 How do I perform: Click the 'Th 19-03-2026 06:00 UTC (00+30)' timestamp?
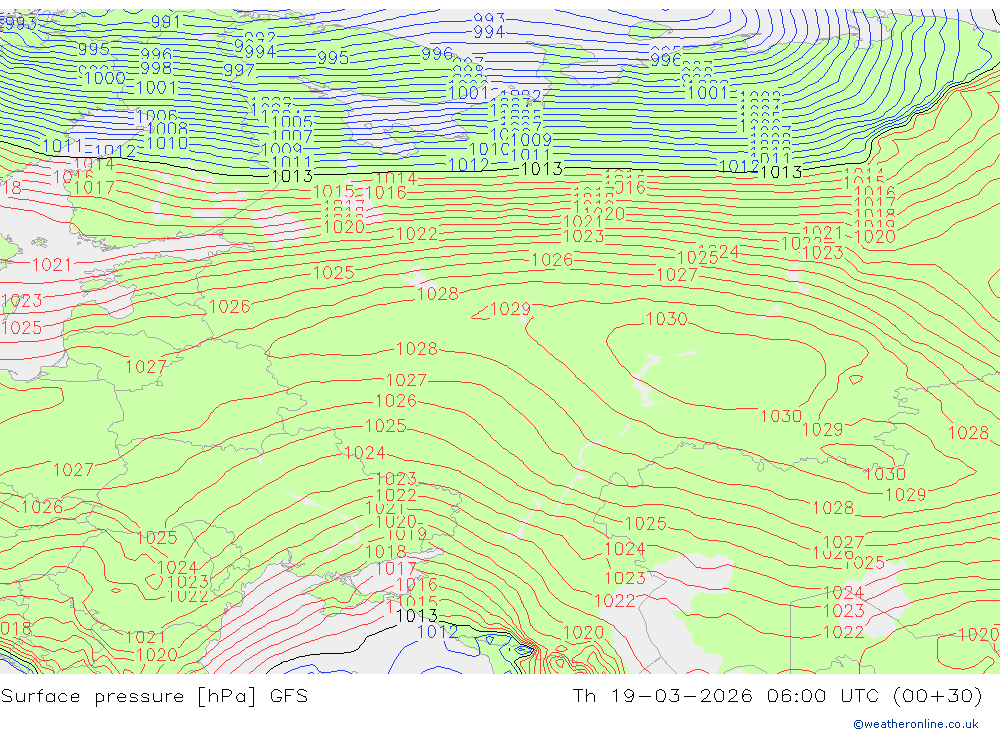point(777,695)
